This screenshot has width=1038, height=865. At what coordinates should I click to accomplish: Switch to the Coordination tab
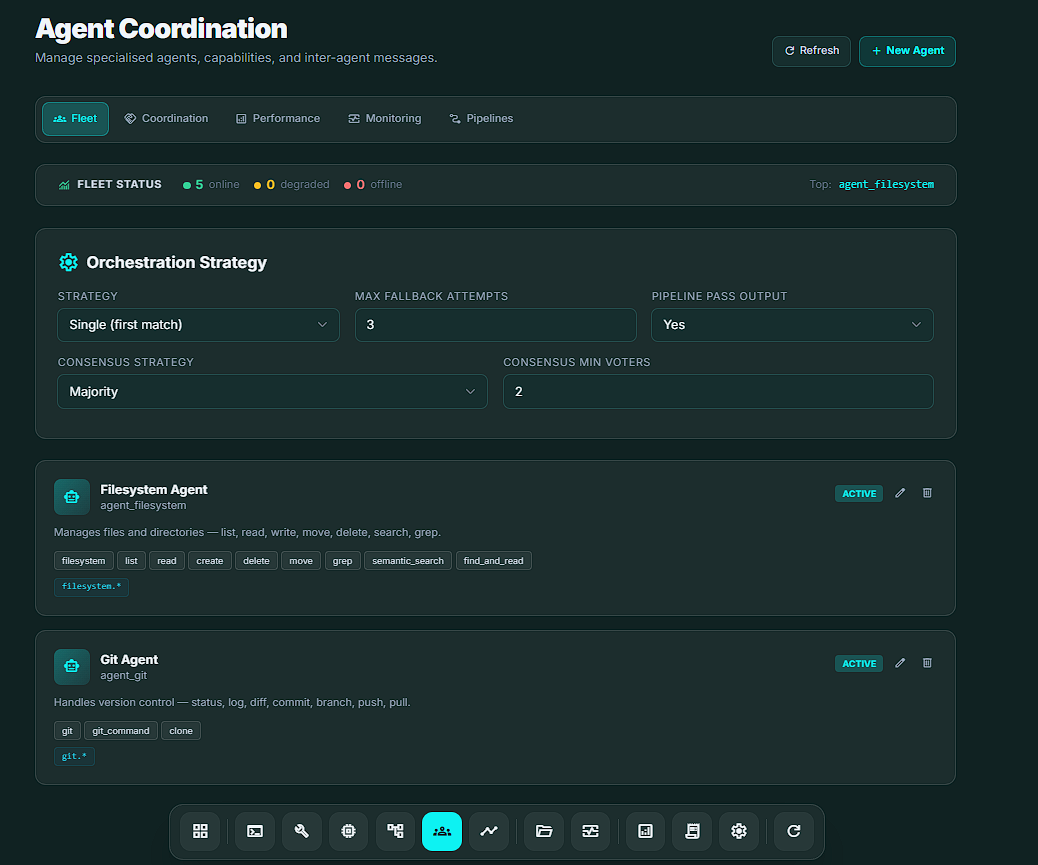[x=166, y=119]
